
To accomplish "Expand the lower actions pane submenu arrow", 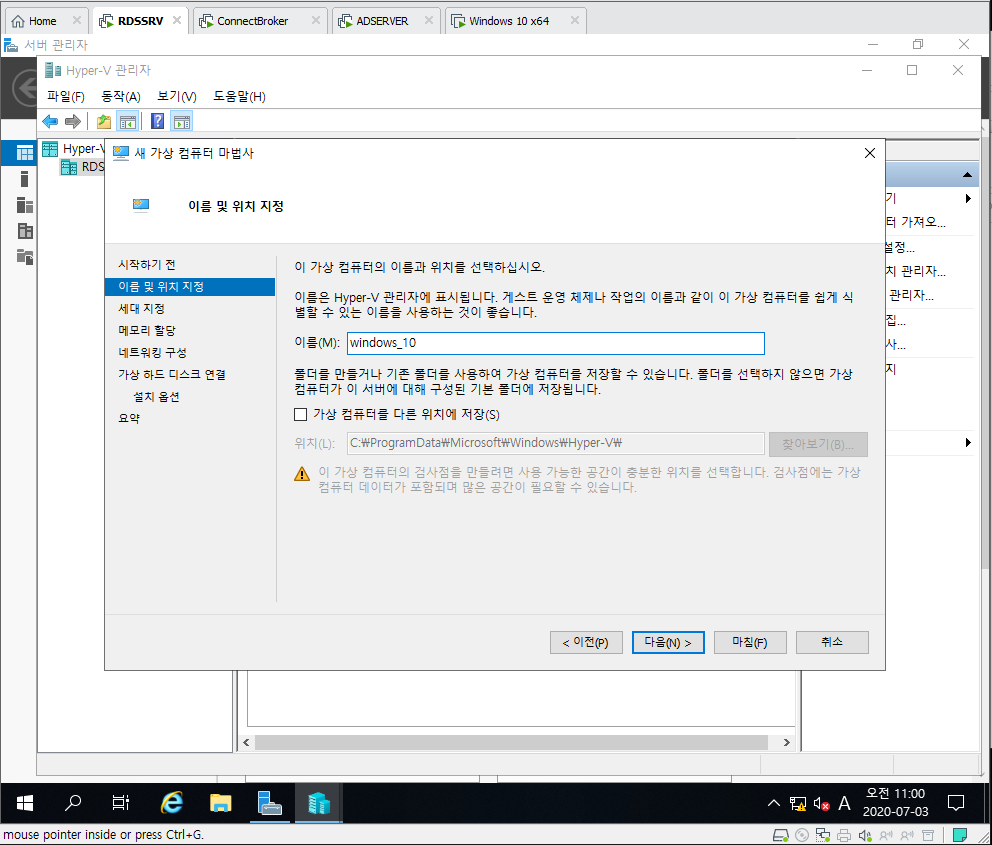I will 968,443.
